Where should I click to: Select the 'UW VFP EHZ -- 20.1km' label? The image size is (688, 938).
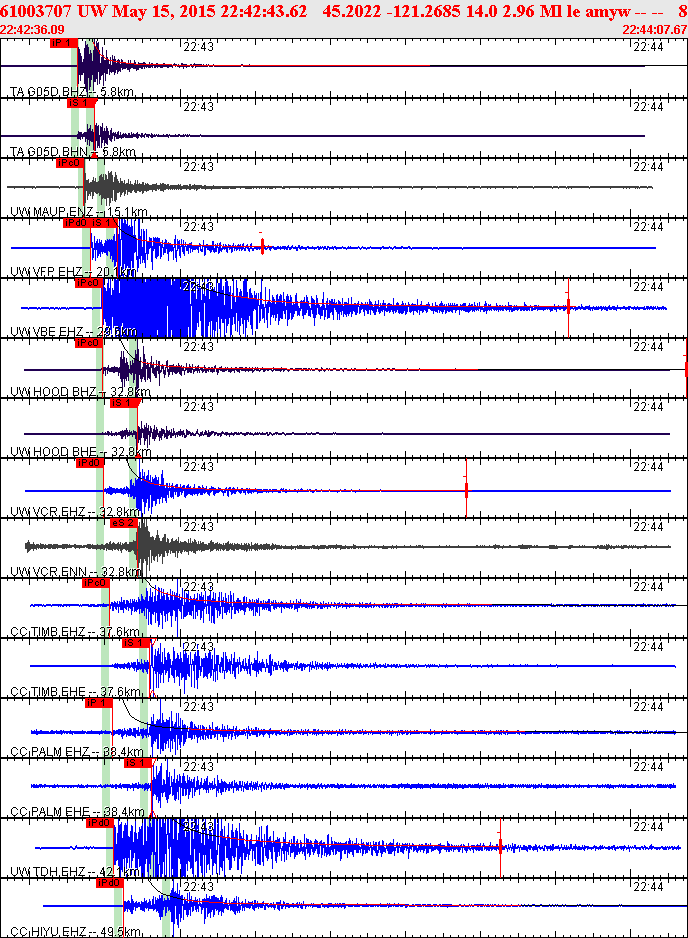(74, 272)
